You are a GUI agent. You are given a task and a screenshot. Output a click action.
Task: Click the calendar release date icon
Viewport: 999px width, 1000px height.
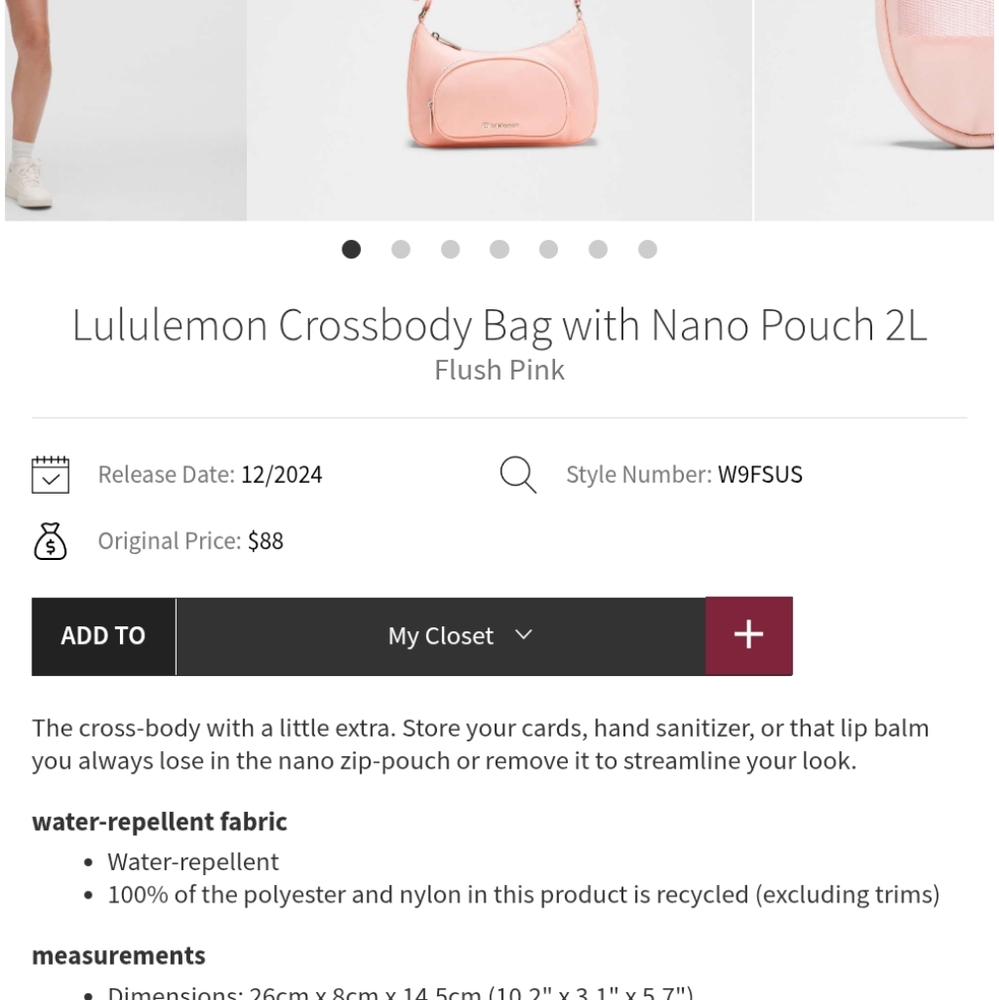coord(50,475)
